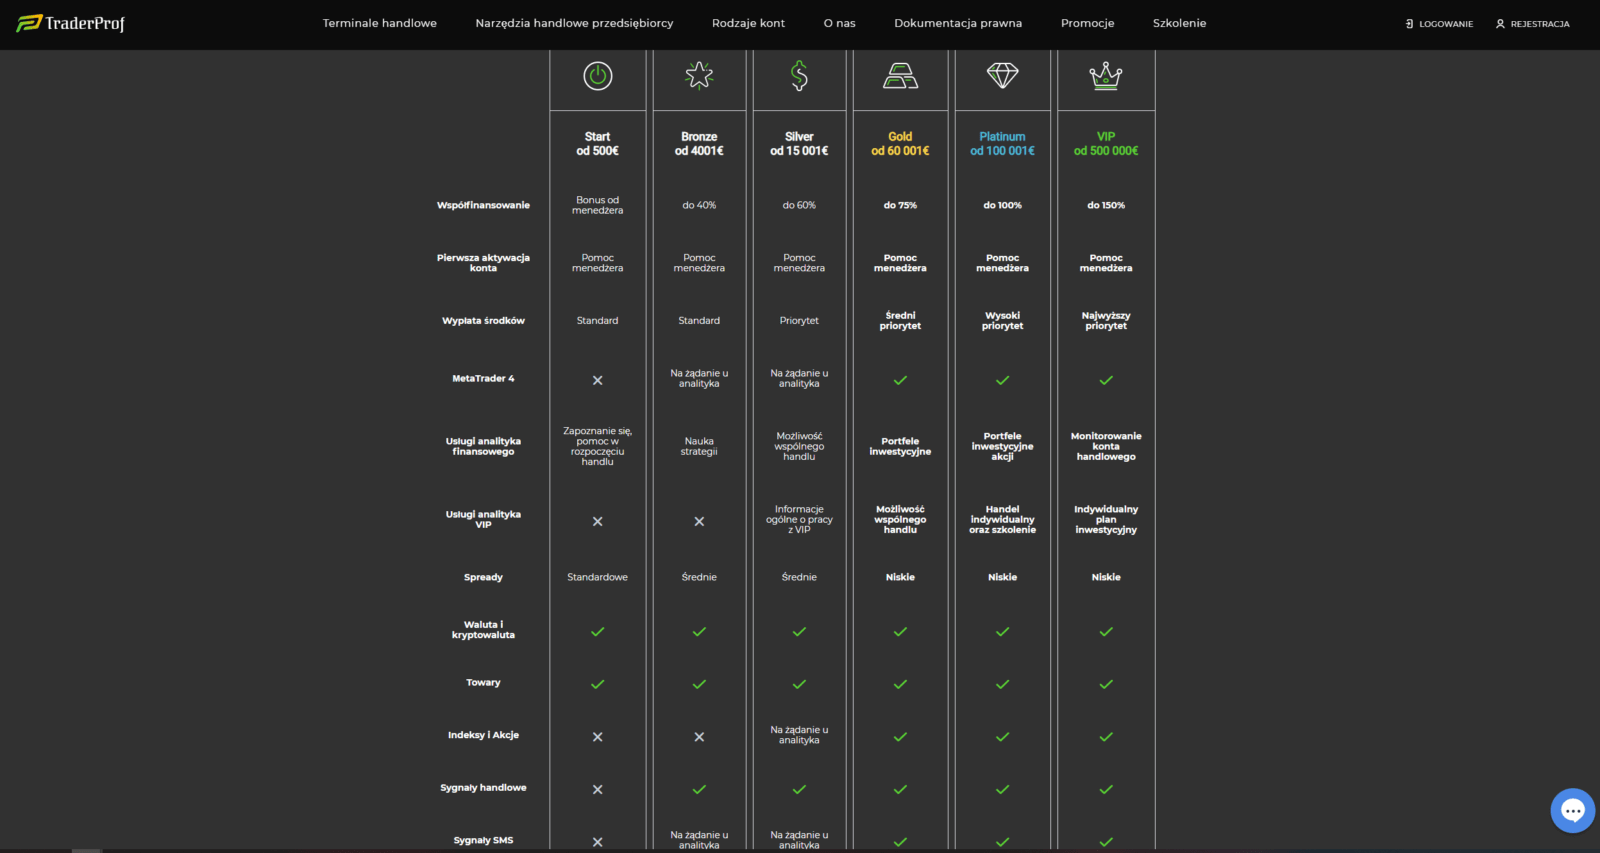Viewport: 1600px width, 853px height.
Task: Click the Start MetaTrader 4 cross mark
Action: pyautogui.click(x=598, y=380)
